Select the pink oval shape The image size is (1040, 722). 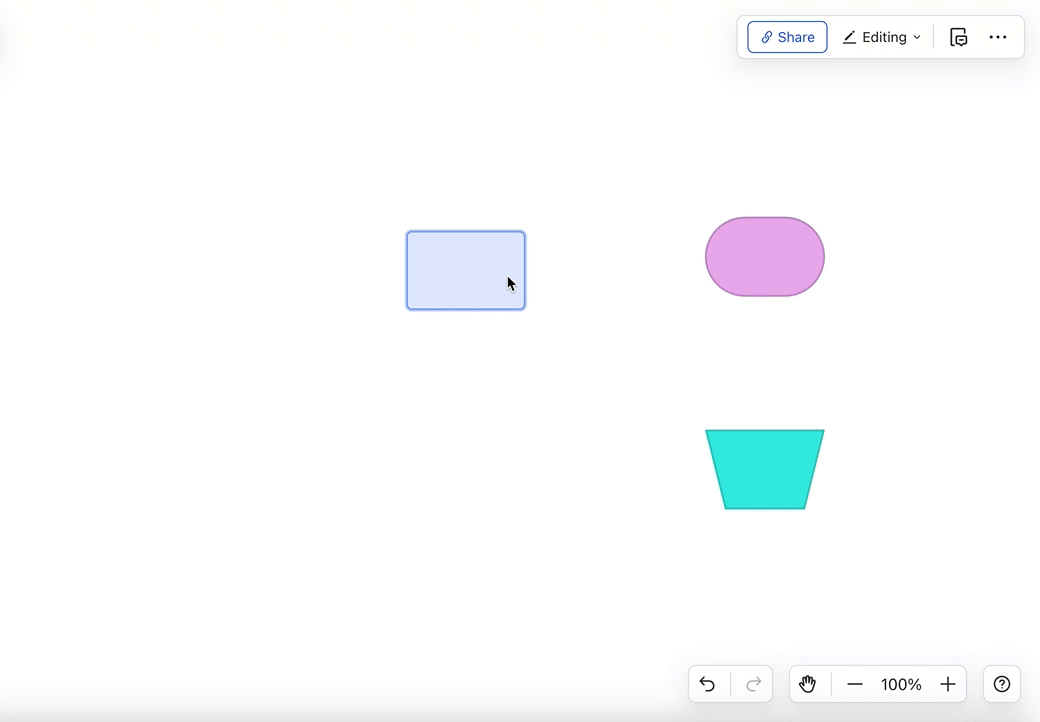click(x=764, y=257)
